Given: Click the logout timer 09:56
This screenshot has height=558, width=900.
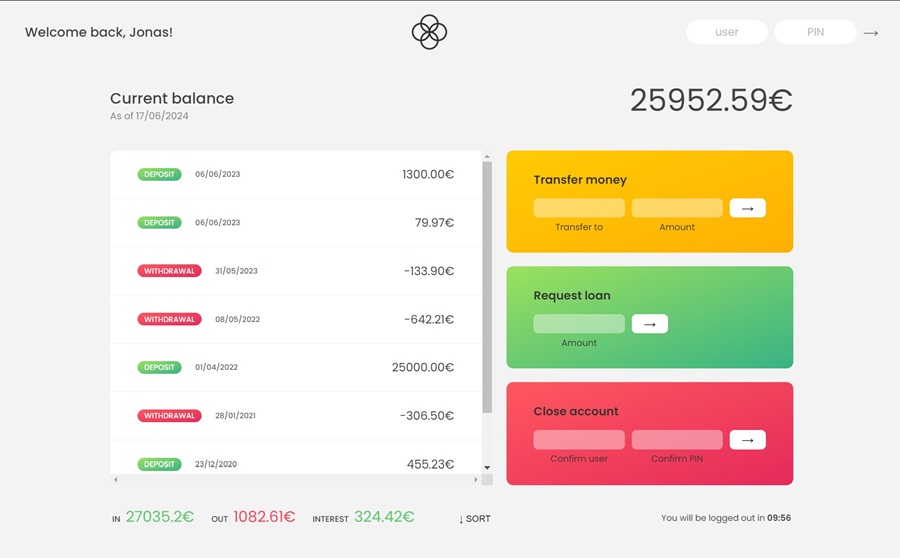Looking at the screenshot, I should pos(779,518).
